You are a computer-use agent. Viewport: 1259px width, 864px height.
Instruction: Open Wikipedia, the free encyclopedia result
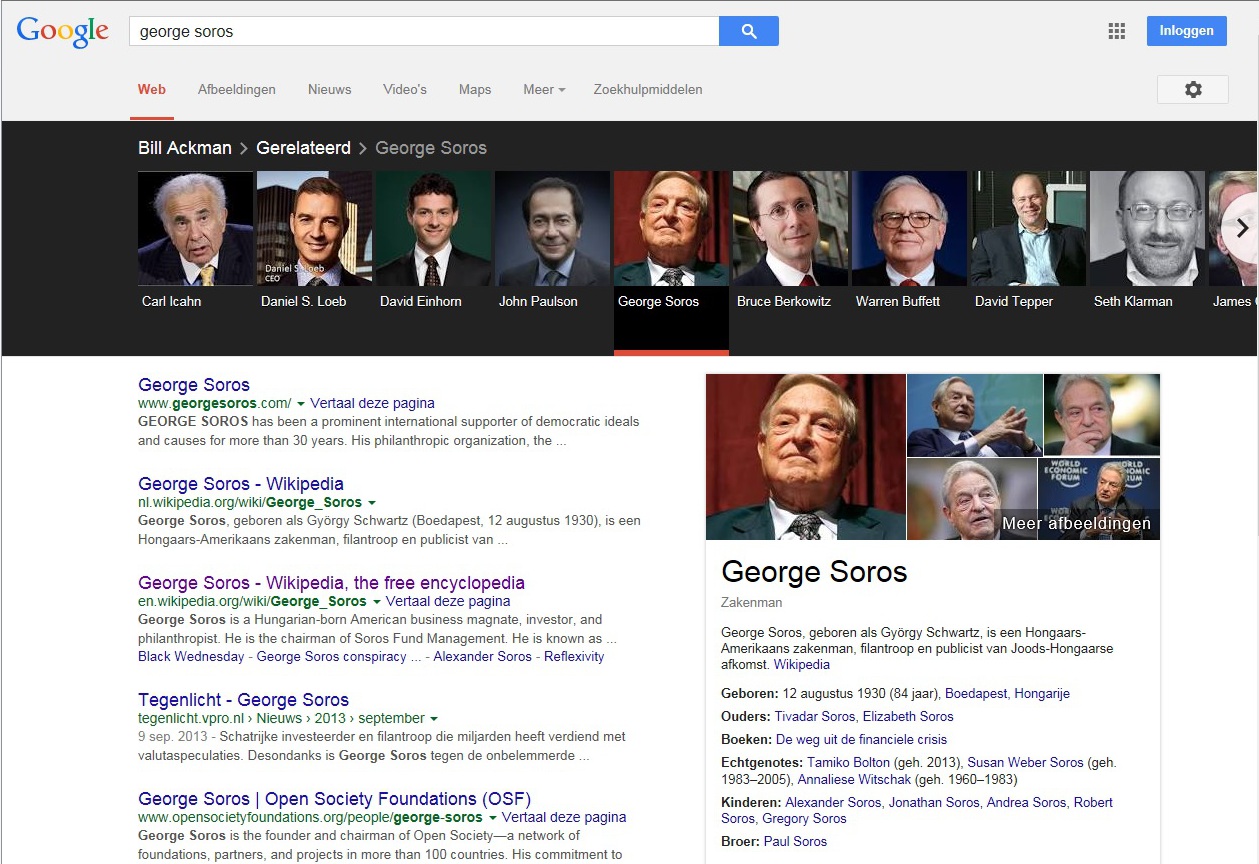tap(331, 583)
